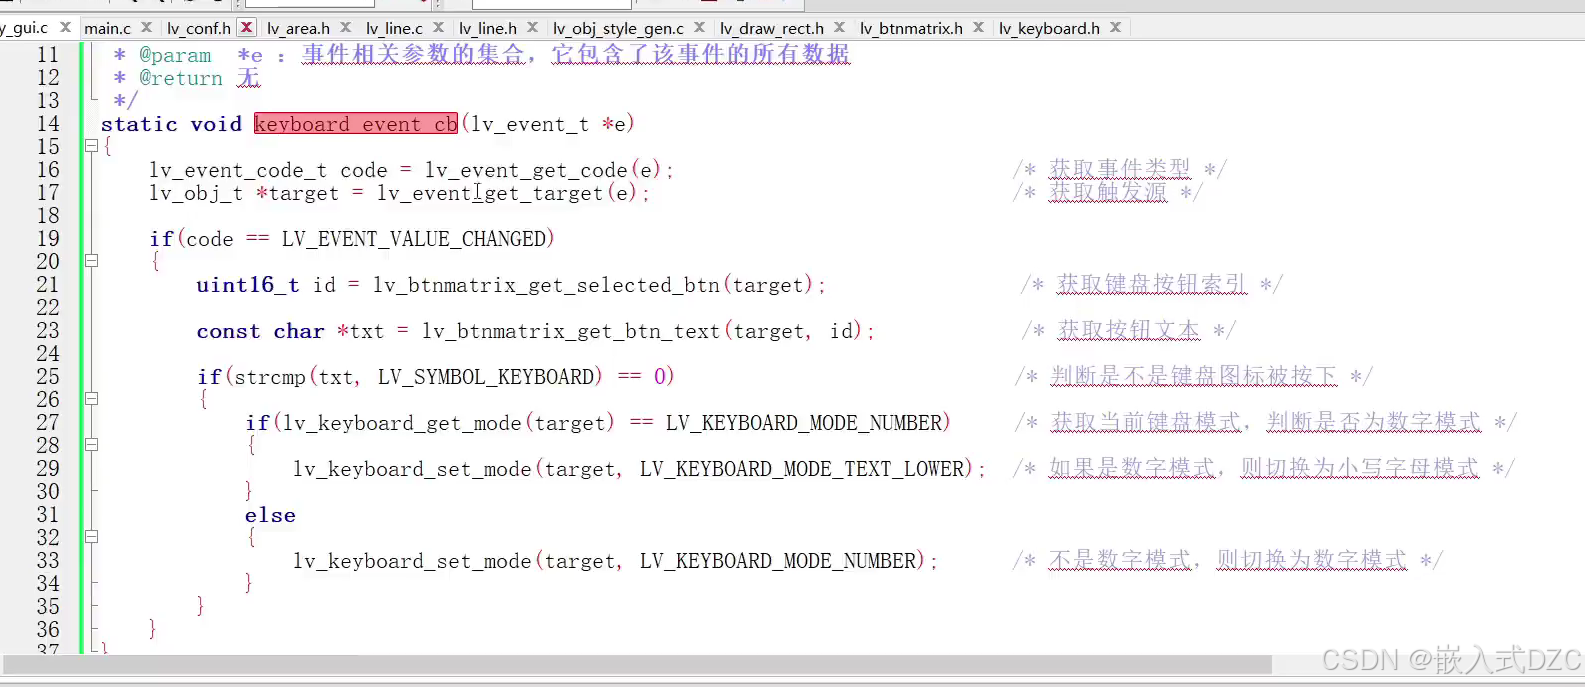Click the 获取按钮文本 comment on line 23
Viewport: 1585px width, 687px height.
click(x=1128, y=330)
